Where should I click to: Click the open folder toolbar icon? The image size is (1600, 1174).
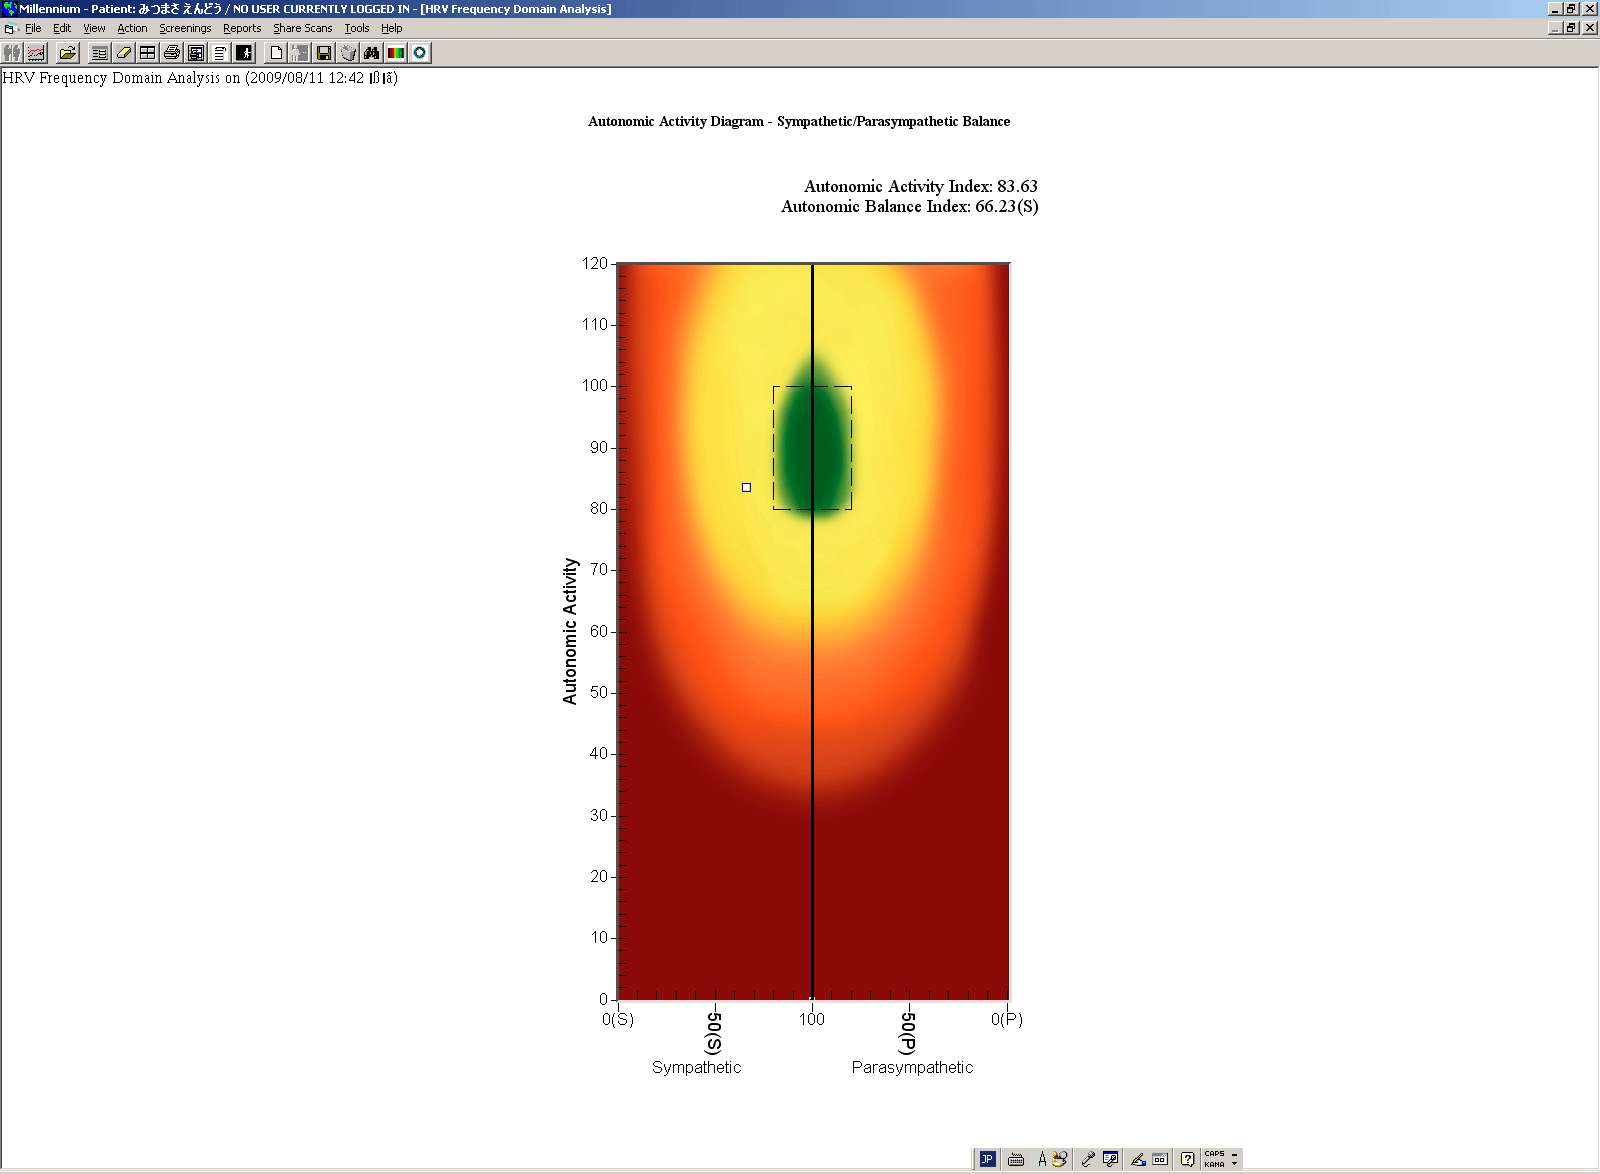[x=68, y=53]
